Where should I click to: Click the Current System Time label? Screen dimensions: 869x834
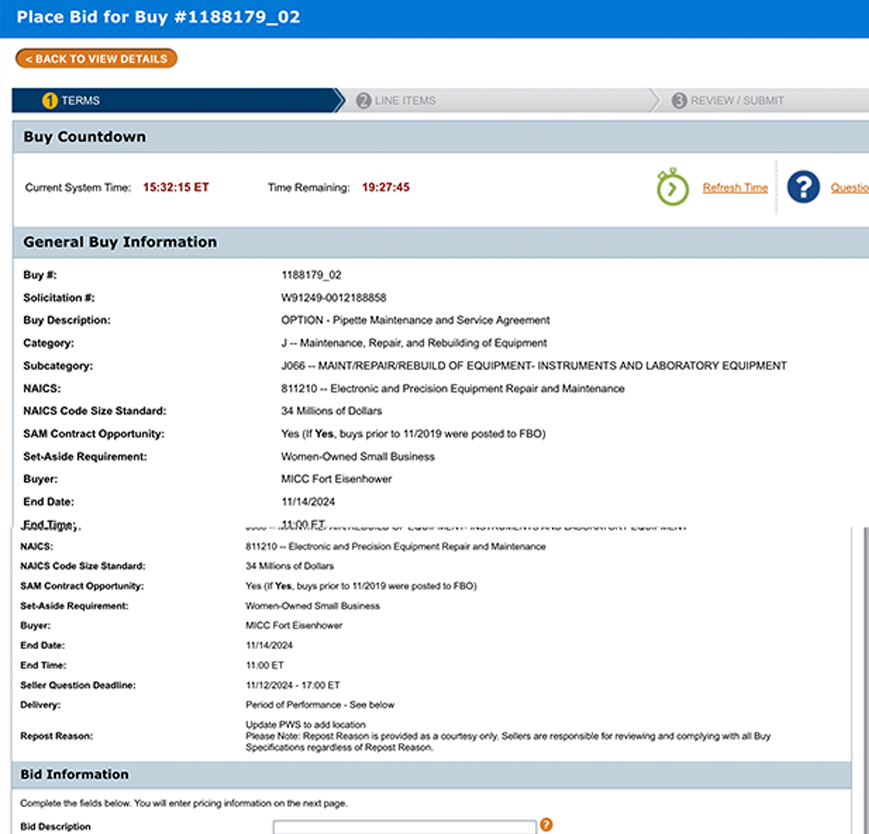(78, 187)
